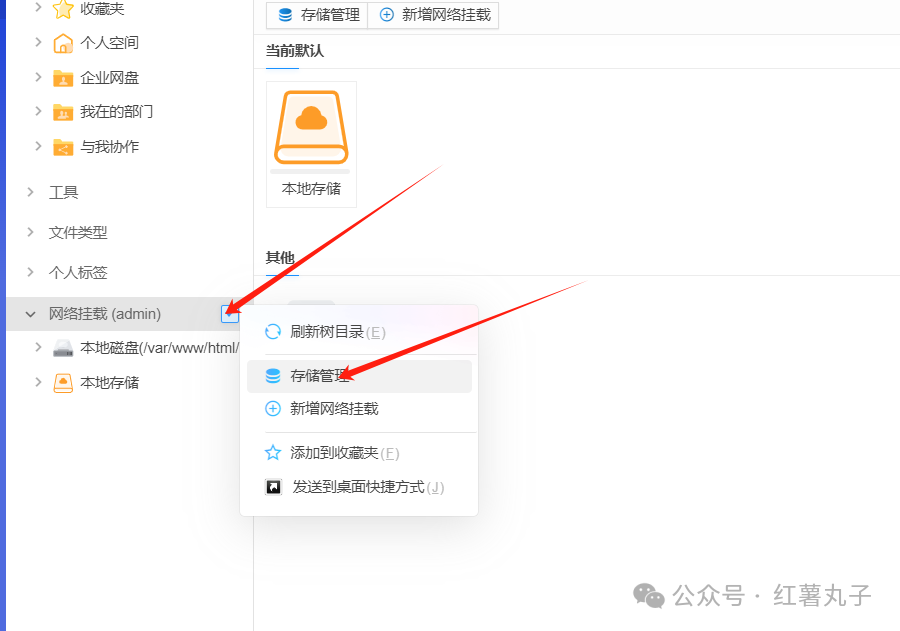Click the 与我协作 share folder icon
Viewport: 900px width, 631px height.
[63, 147]
